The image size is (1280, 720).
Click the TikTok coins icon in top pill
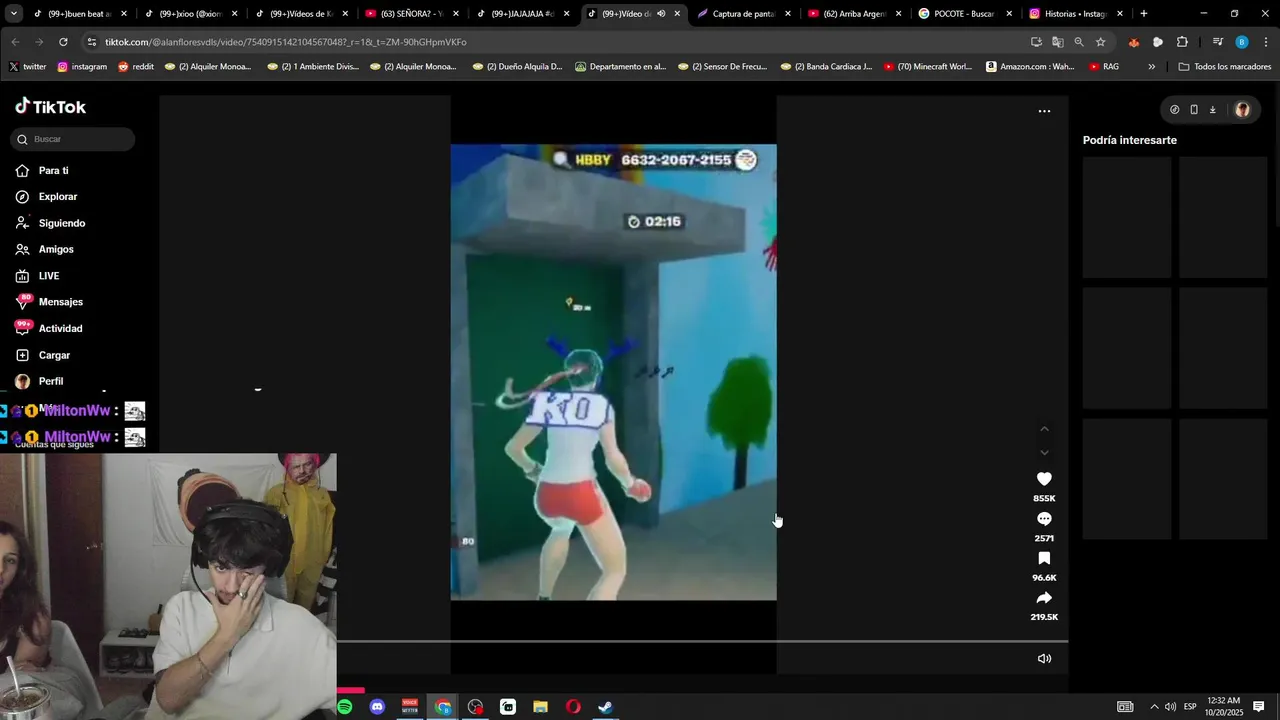(1175, 110)
